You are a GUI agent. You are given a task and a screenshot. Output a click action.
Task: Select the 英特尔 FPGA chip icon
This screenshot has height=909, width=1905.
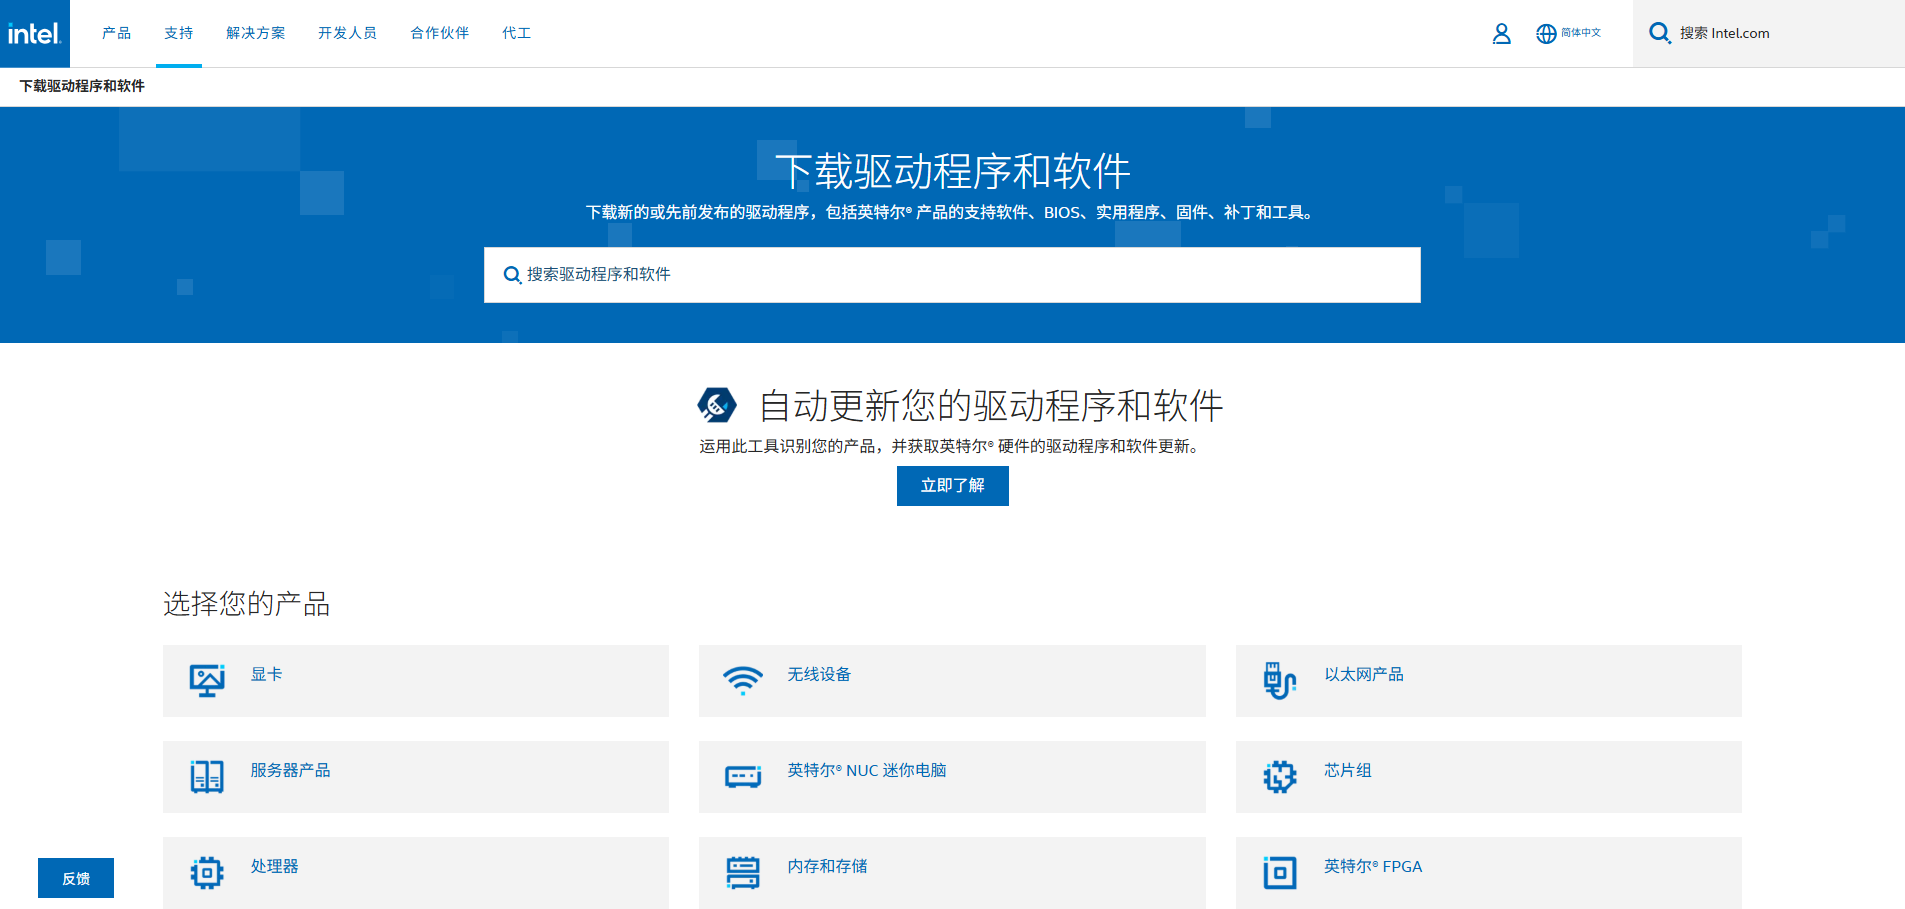click(x=1278, y=870)
